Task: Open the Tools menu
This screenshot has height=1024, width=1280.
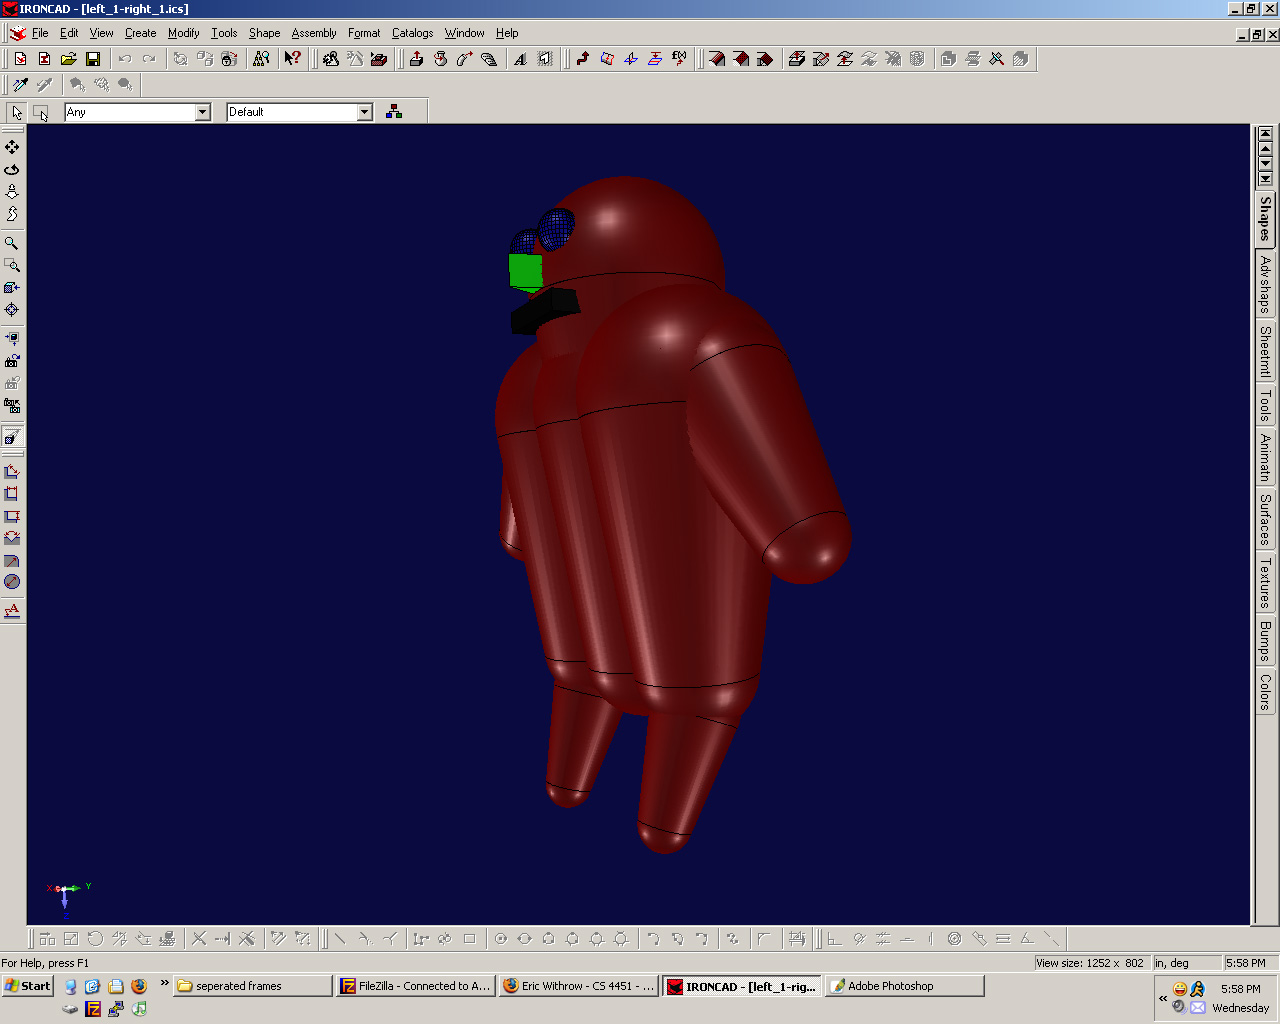Action: point(224,33)
